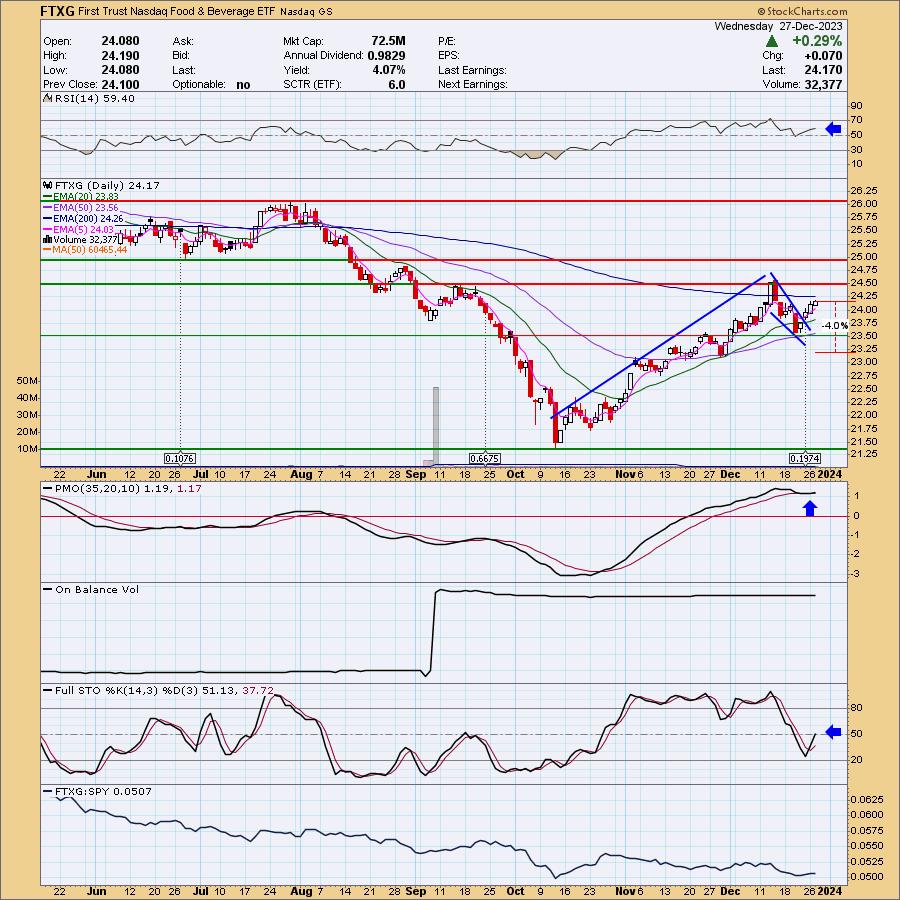Screen dimensions: 900x900
Task: Click the 50M volume axis label
Action: coord(28,381)
